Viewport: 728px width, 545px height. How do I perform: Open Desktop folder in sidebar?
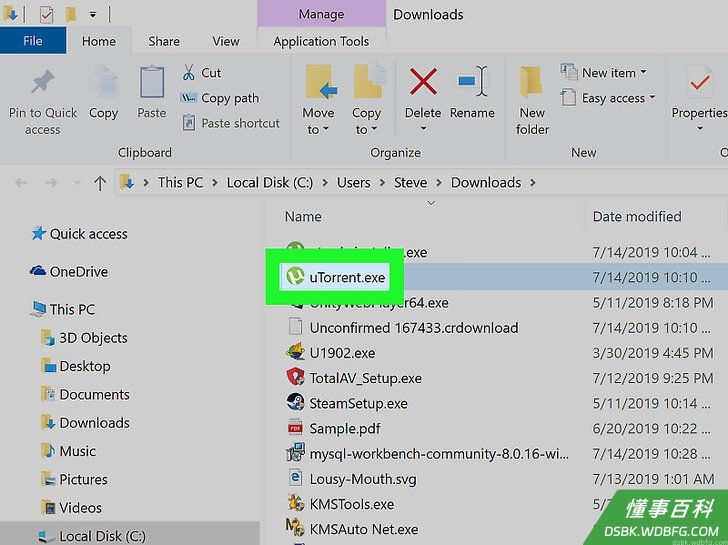pos(76,366)
